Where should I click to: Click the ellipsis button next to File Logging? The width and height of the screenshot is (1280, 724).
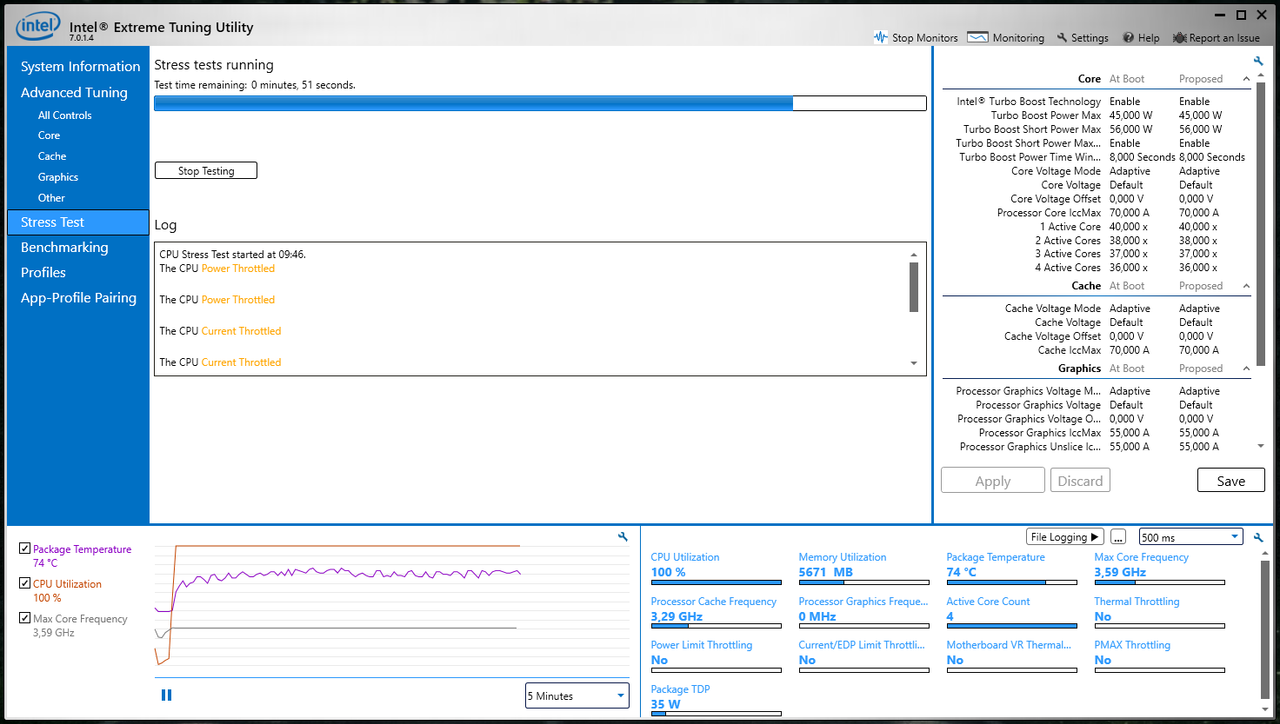[1119, 537]
